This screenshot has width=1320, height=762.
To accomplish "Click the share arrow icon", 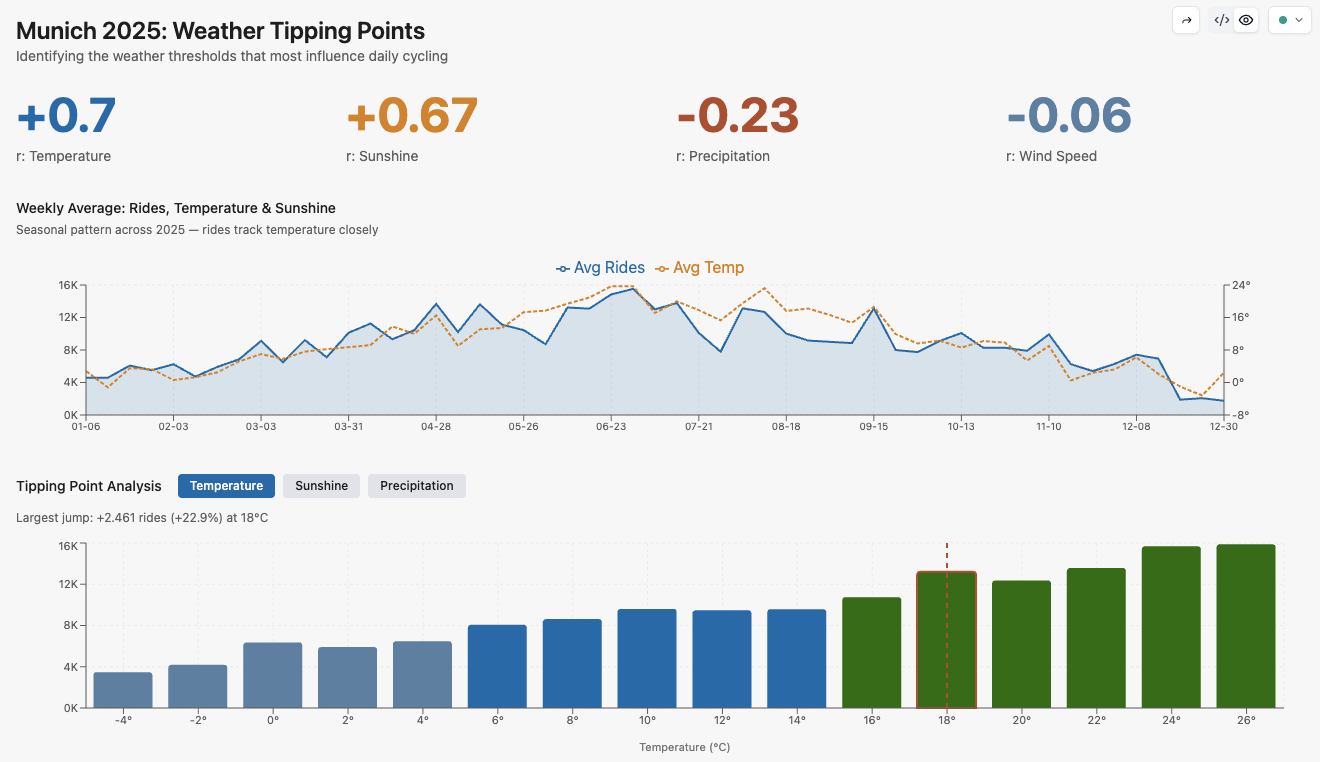I will [x=1186, y=20].
